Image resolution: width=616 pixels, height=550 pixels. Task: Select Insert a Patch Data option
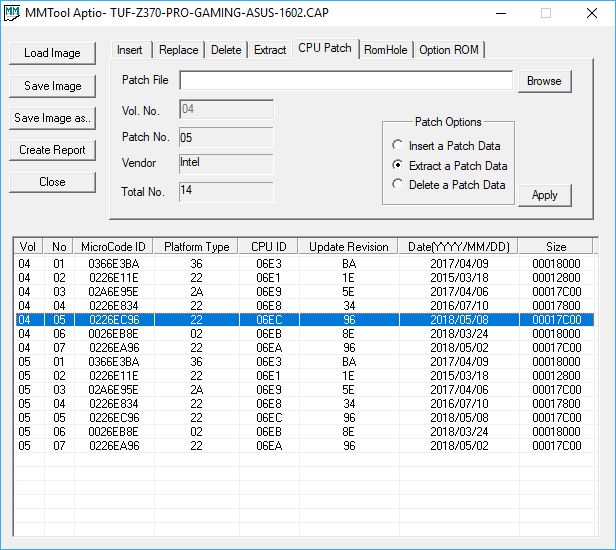[446, 146]
